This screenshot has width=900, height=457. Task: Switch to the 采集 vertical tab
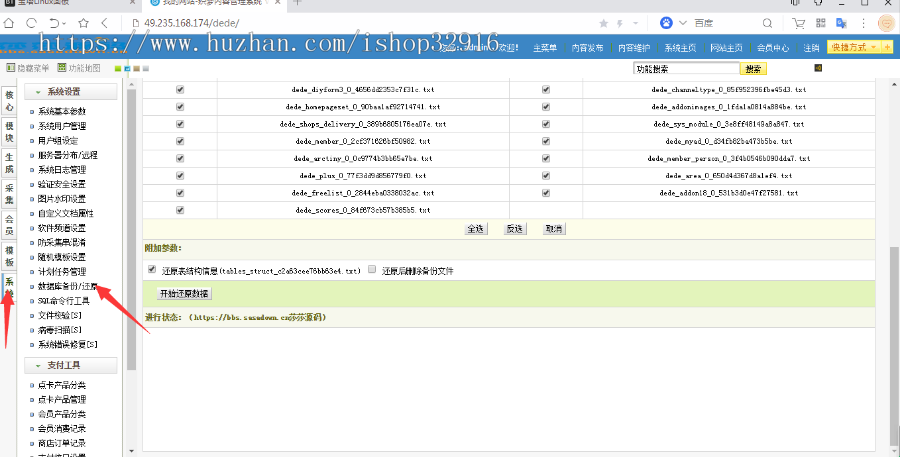click(x=9, y=194)
